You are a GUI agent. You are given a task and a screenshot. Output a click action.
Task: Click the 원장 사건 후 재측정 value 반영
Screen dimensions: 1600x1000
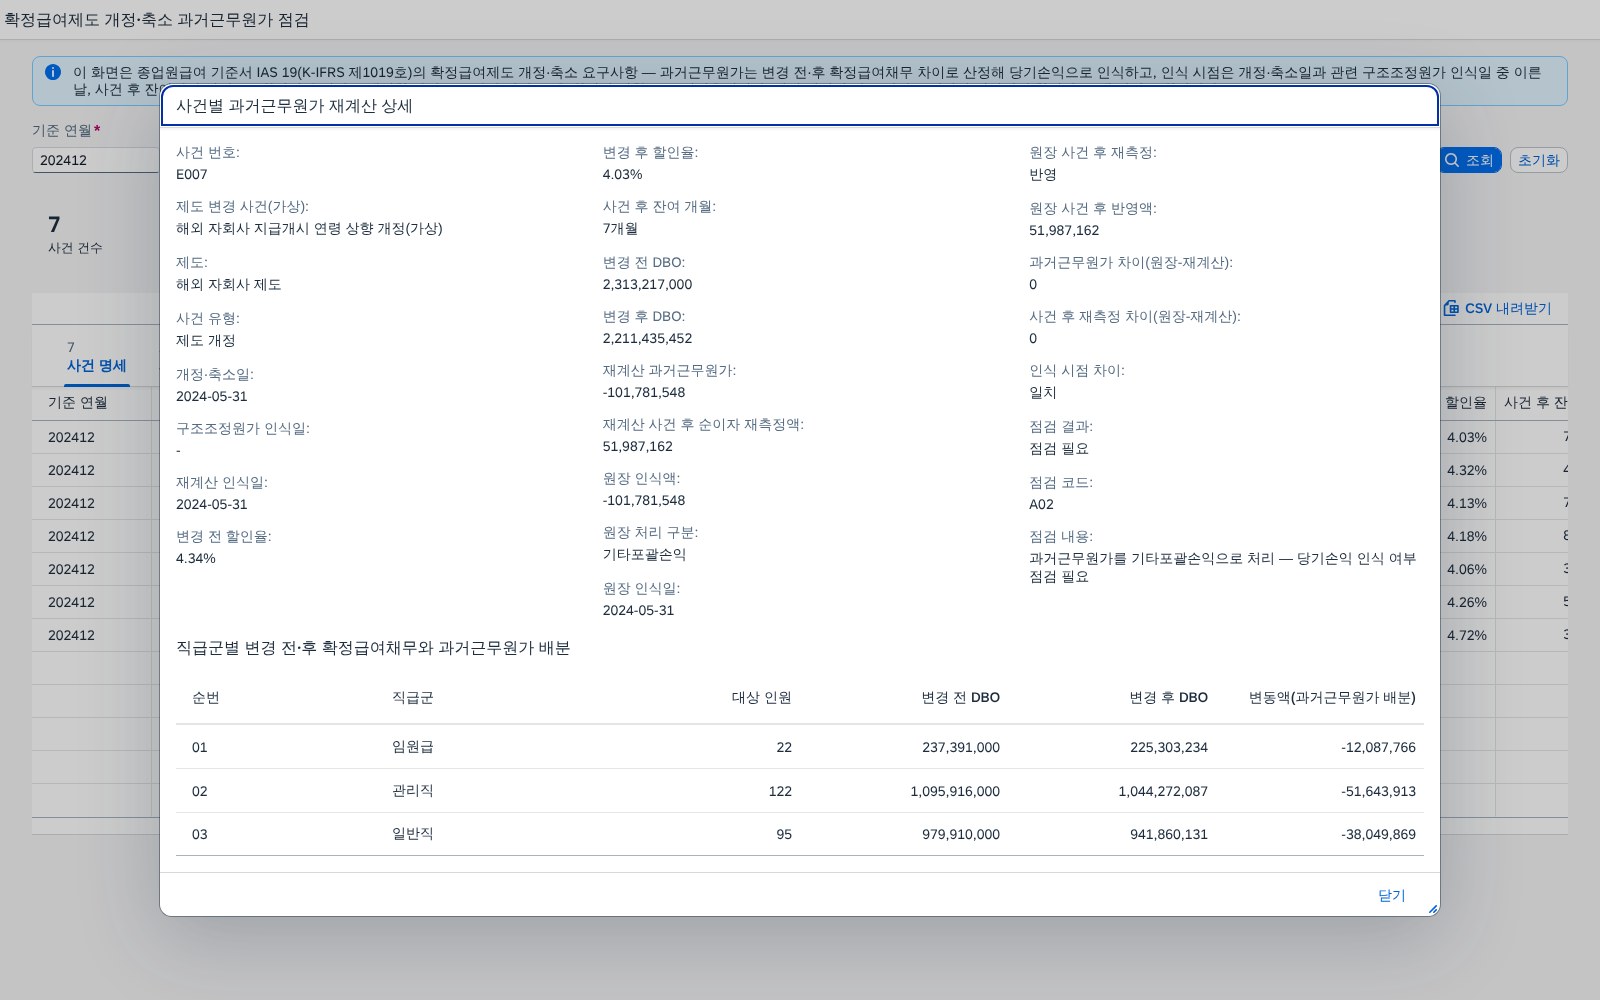[1043, 174]
